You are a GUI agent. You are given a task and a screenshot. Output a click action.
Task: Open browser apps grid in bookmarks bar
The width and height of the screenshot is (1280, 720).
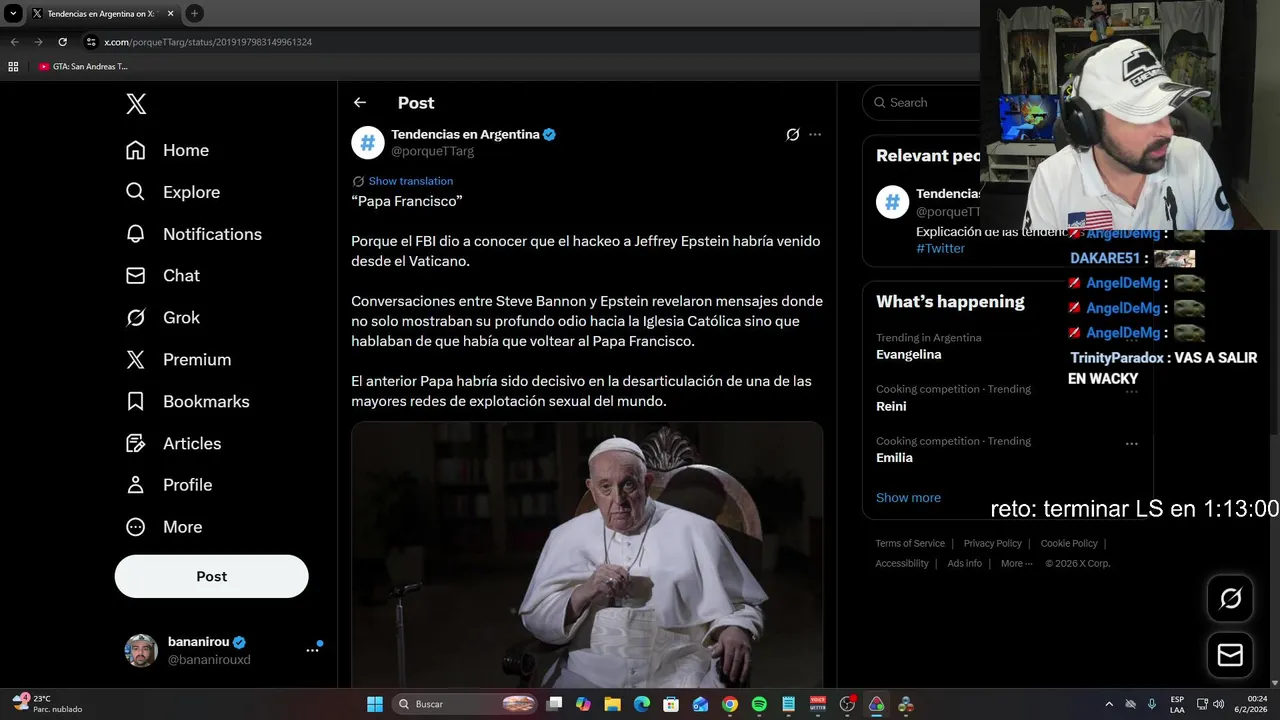(x=13, y=66)
